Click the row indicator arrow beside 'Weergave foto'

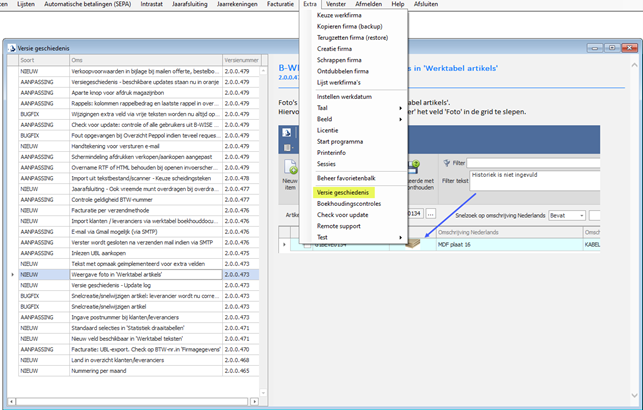(x=12, y=273)
